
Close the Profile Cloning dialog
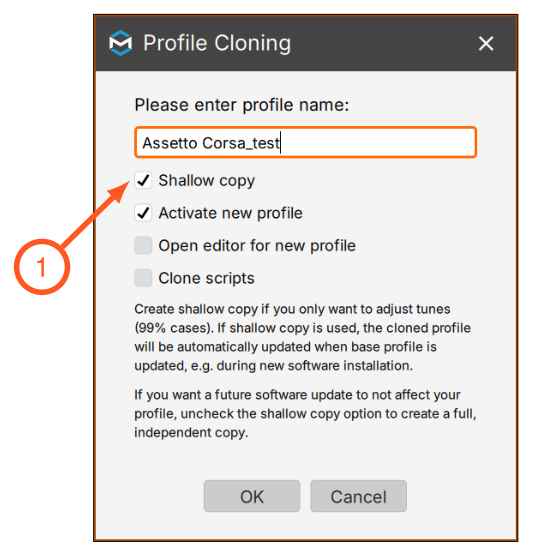[485, 44]
